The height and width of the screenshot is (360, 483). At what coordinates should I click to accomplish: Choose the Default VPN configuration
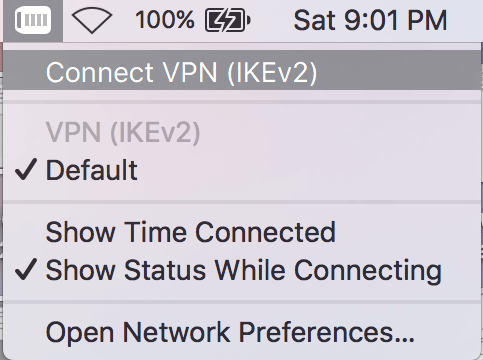click(243, 170)
